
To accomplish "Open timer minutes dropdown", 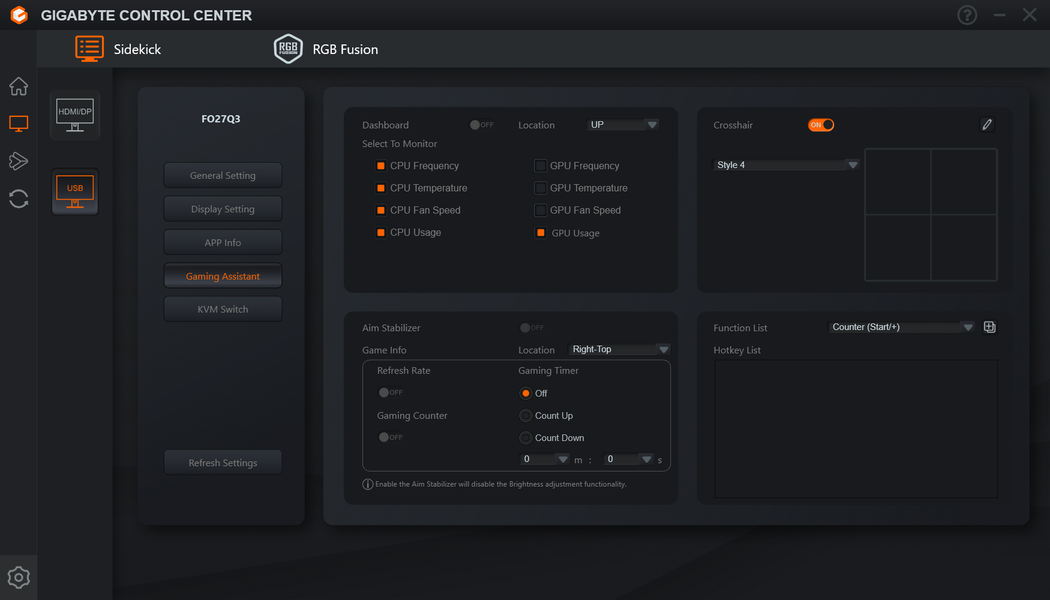I will 545,459.
